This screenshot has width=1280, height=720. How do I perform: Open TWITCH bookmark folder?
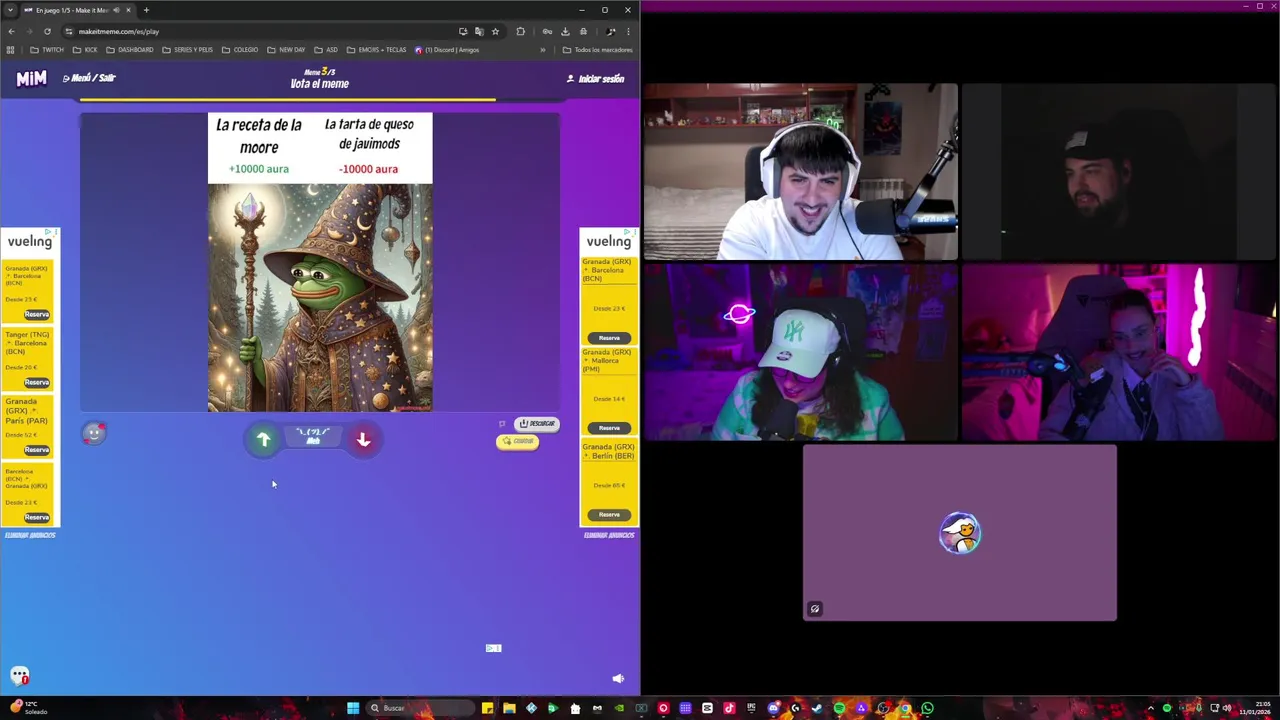click(x=47, y=50)
